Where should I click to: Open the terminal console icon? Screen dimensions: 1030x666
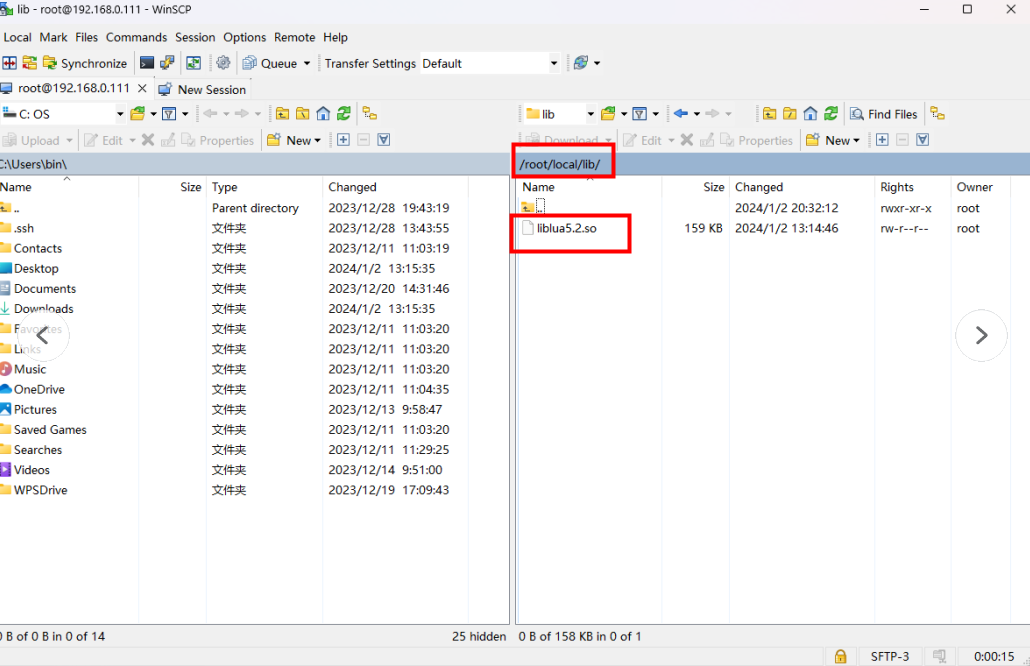tap(147, 63)
